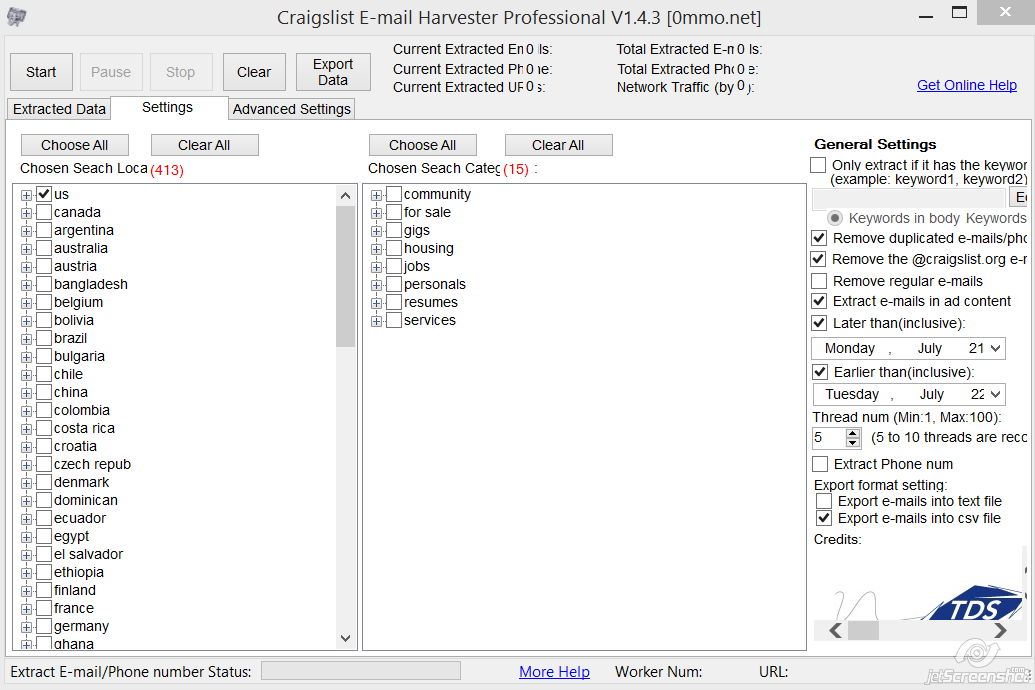
Task: Click the app icon in title bar
Action: pos(17,17)
